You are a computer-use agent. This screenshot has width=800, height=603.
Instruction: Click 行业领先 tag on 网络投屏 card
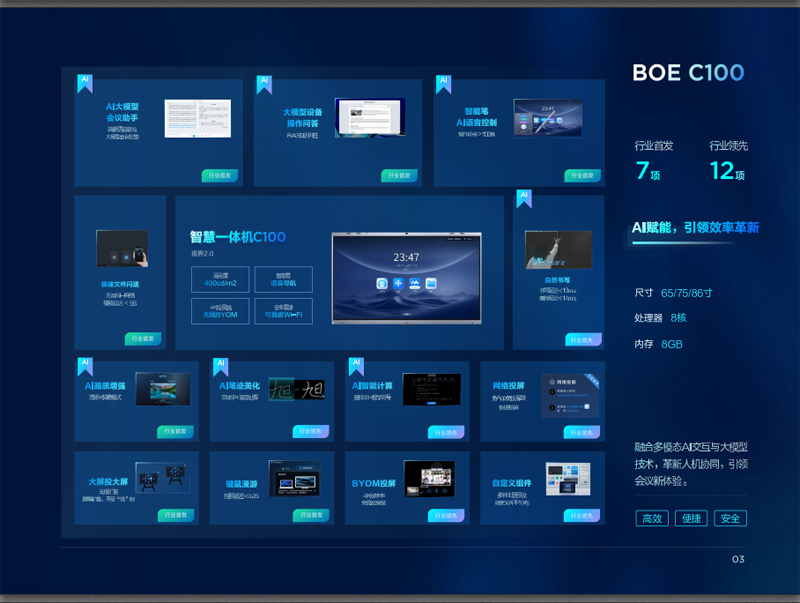click(582, 433)
